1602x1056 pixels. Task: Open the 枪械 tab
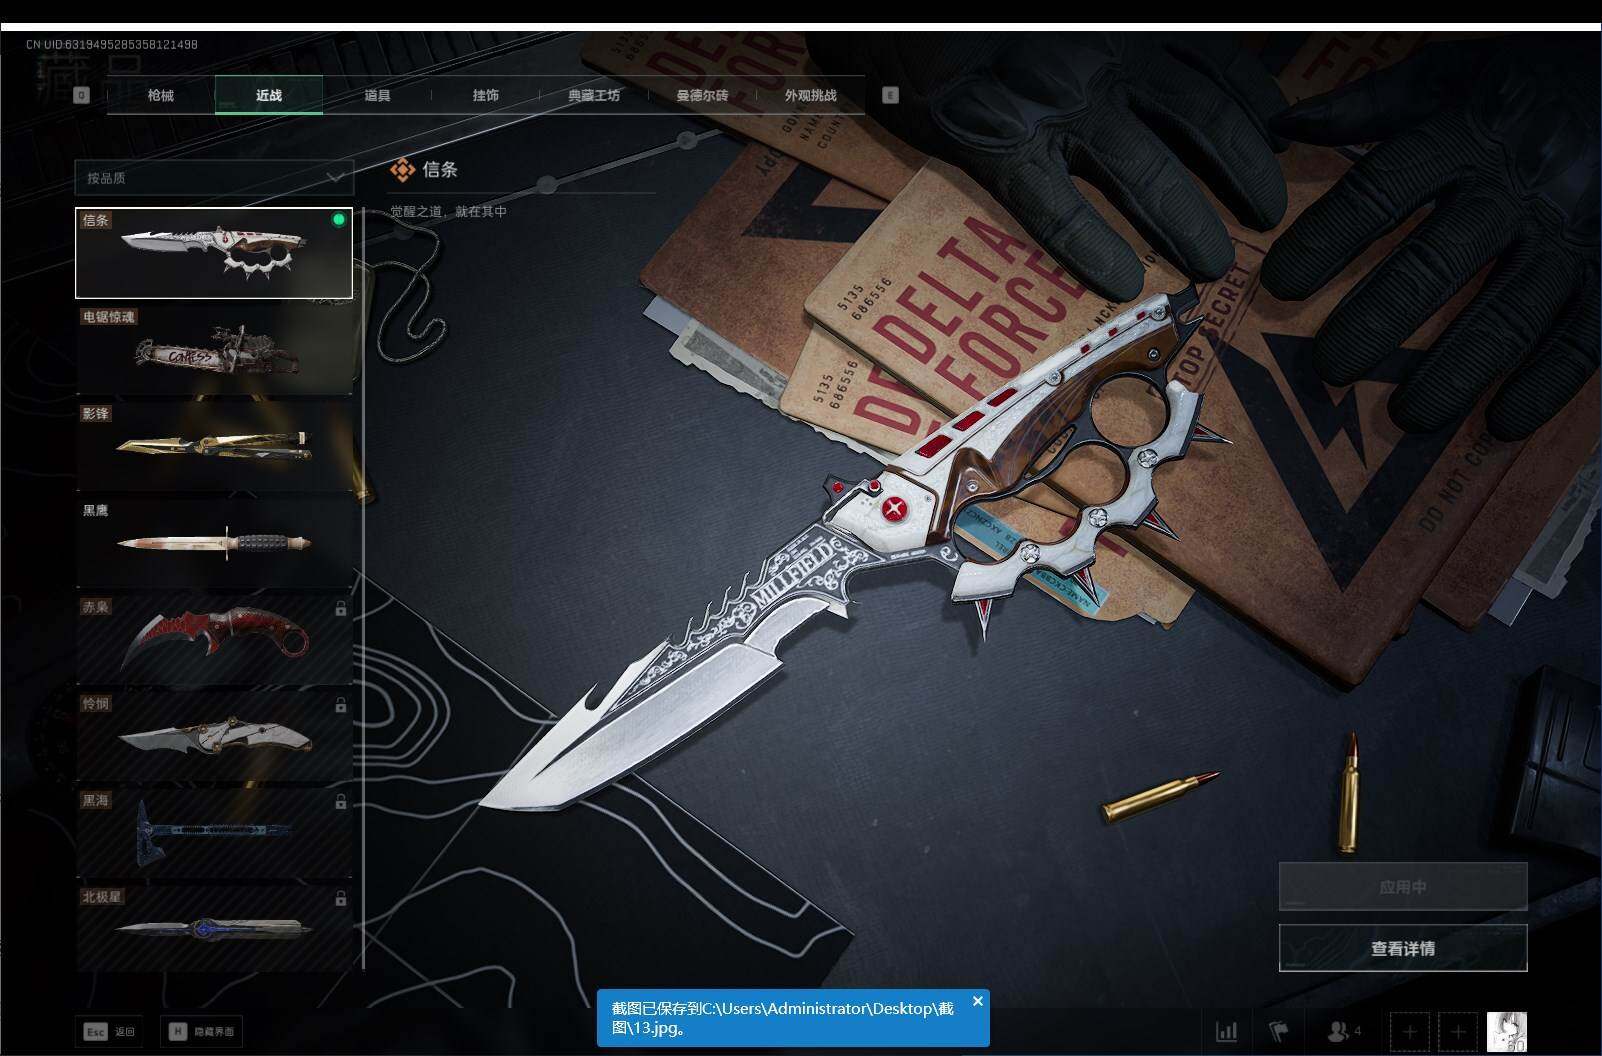click(160, 95)
